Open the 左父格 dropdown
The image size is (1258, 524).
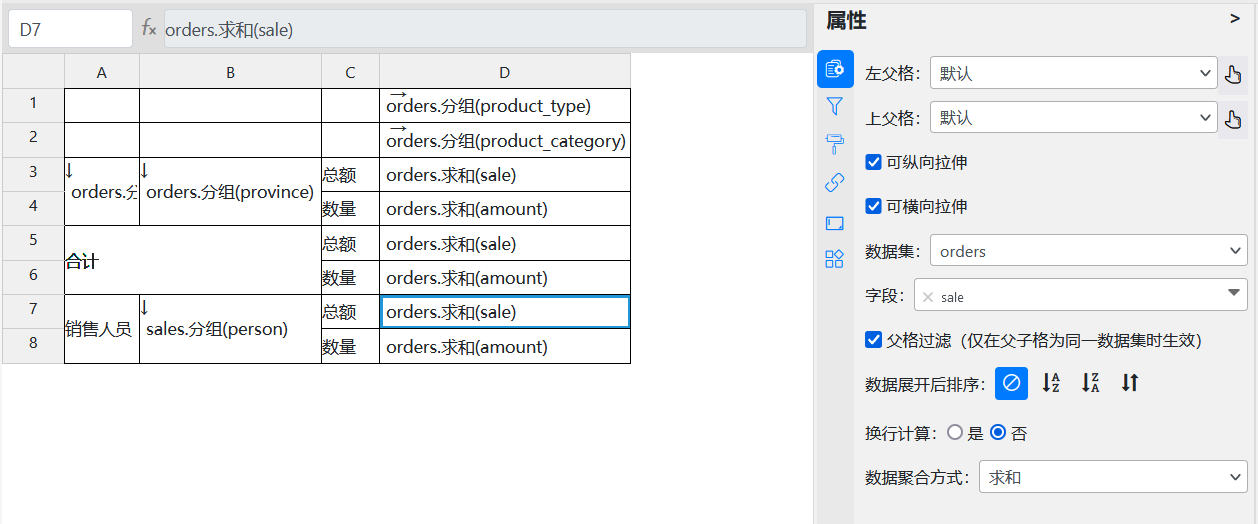(1073, 74)
